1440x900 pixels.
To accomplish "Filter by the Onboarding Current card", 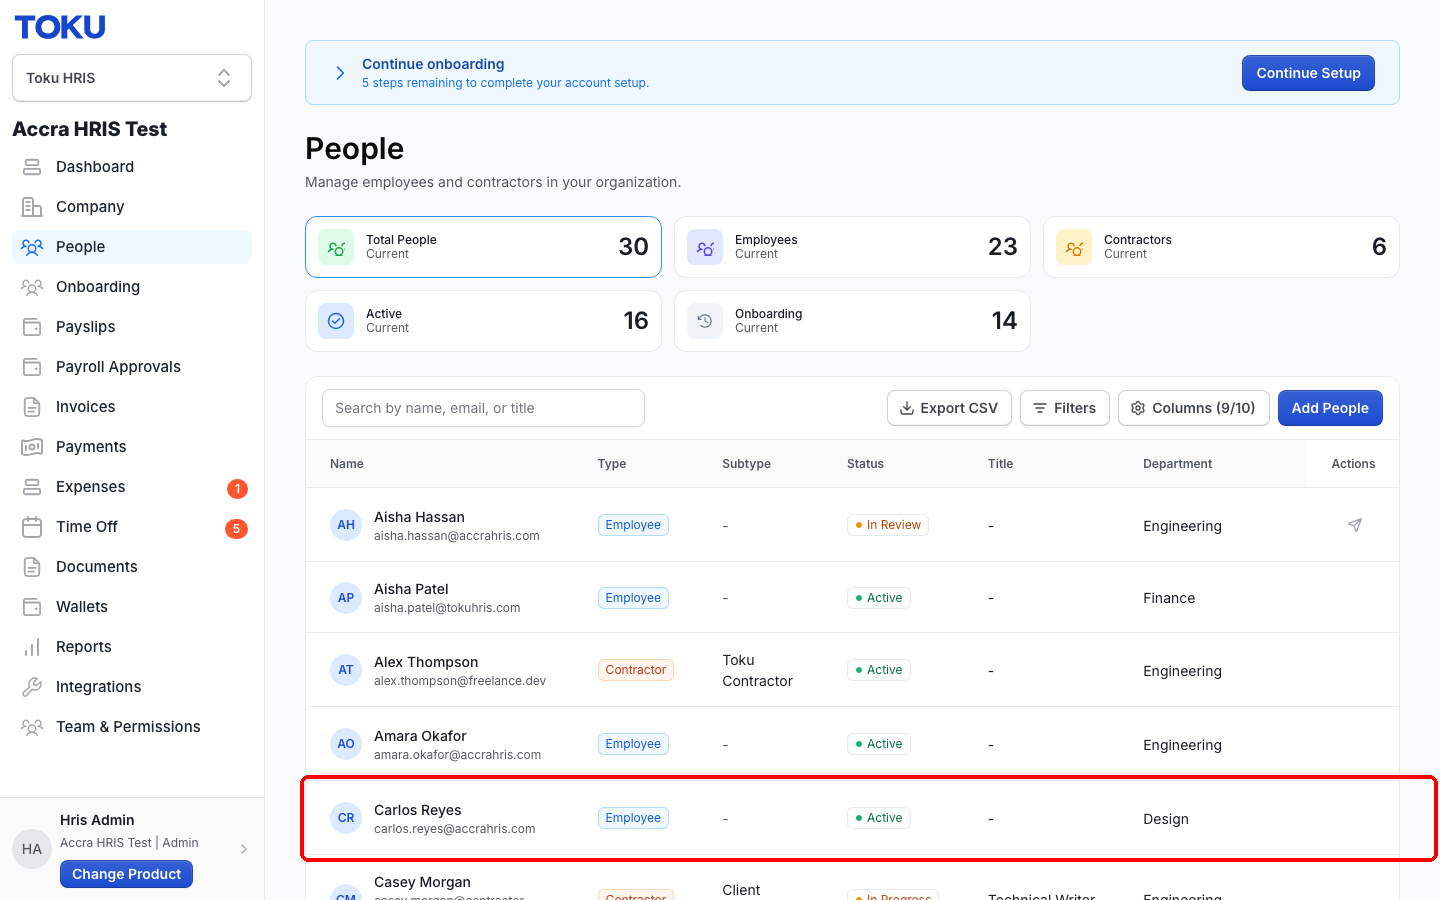I will [852, 321].
